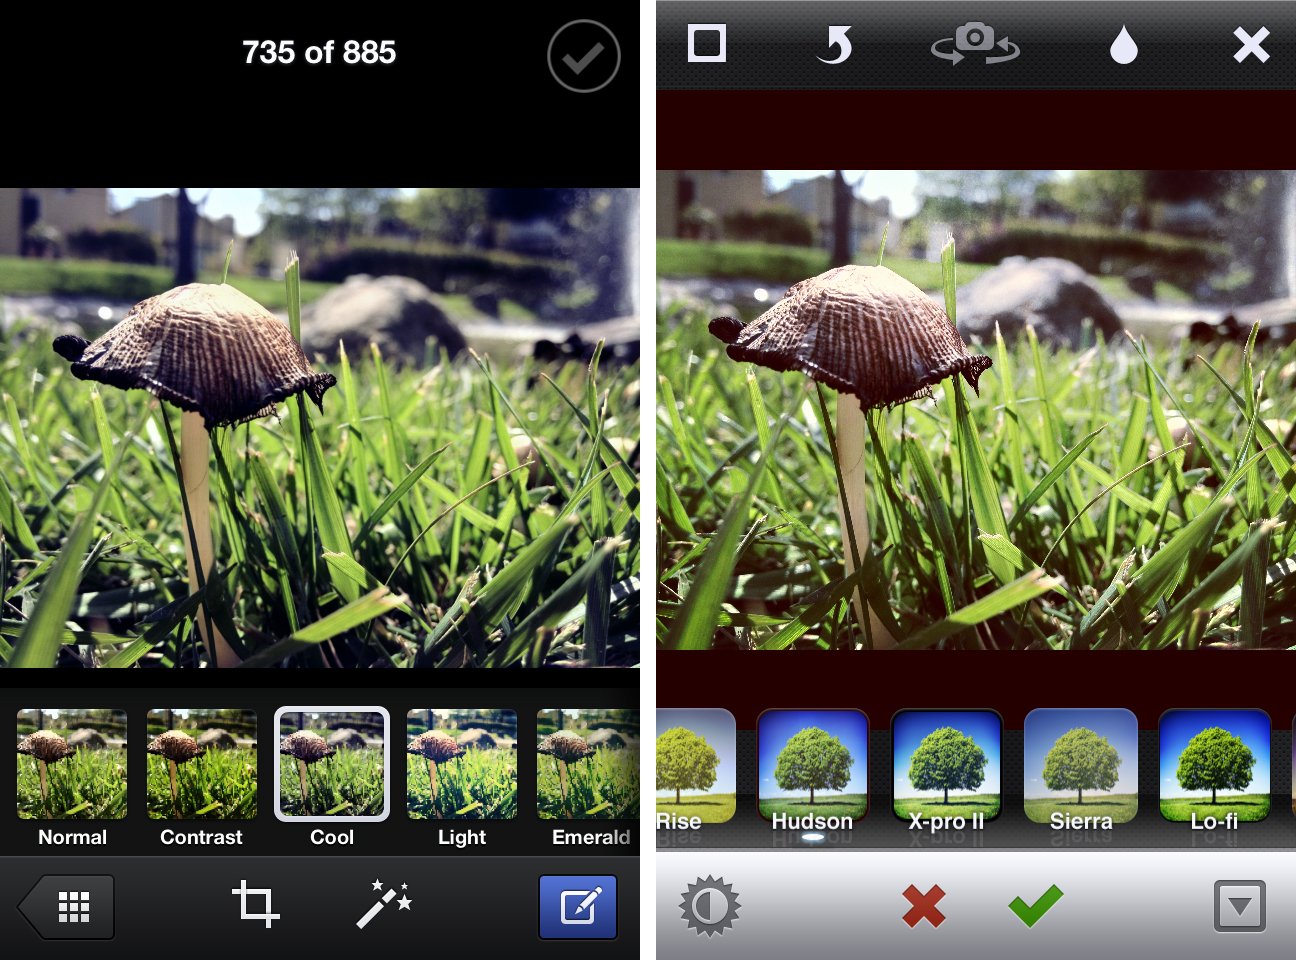Rotate the photo with curved arrow icon
Screen dimensions: 1296x960
[x=835, y=45]
